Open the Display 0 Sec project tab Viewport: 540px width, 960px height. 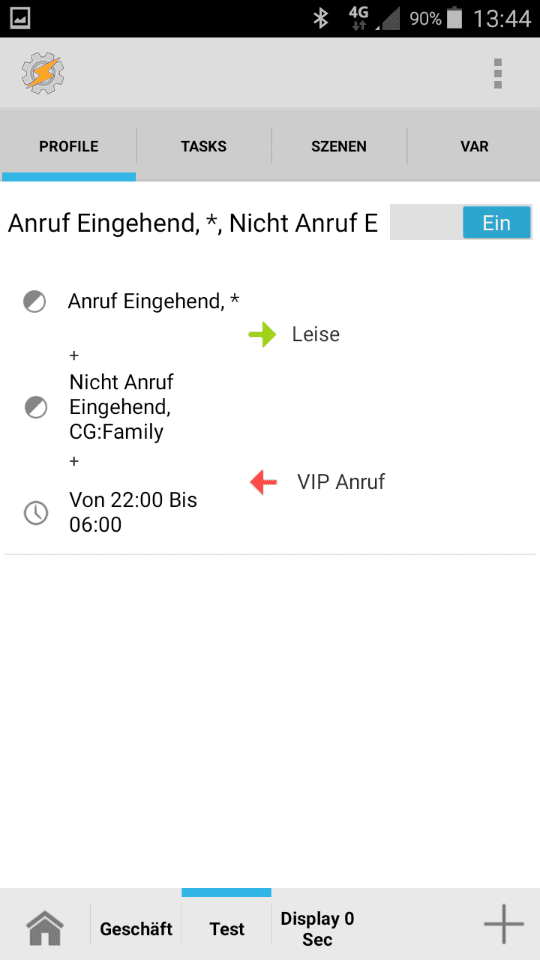tap(317, 929)
